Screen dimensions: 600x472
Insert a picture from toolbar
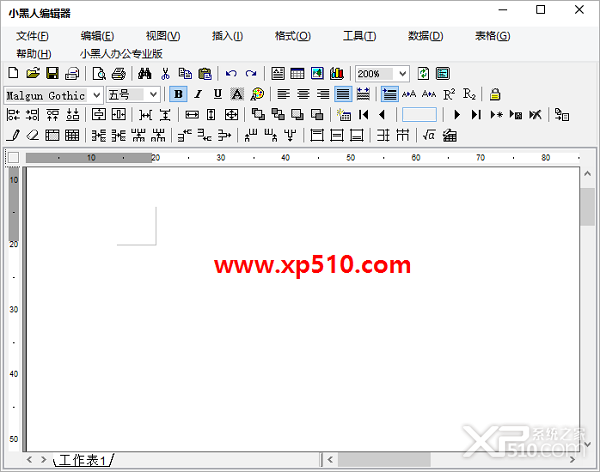(x=317, y=73)
